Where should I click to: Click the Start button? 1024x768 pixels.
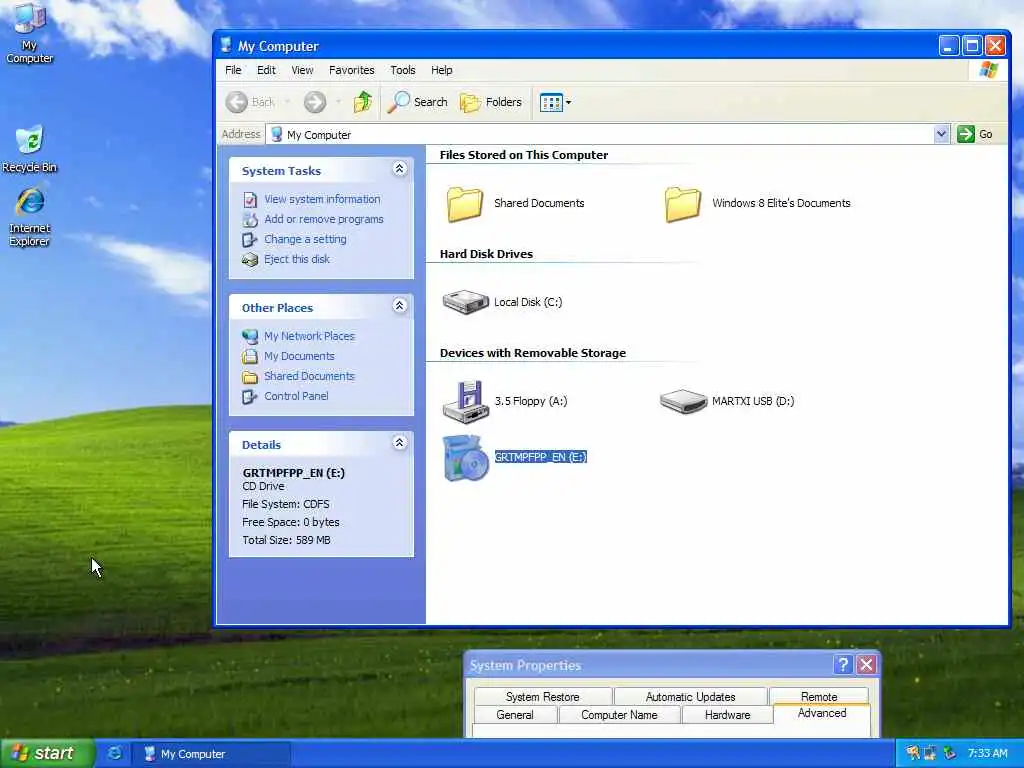pos(47,753)
